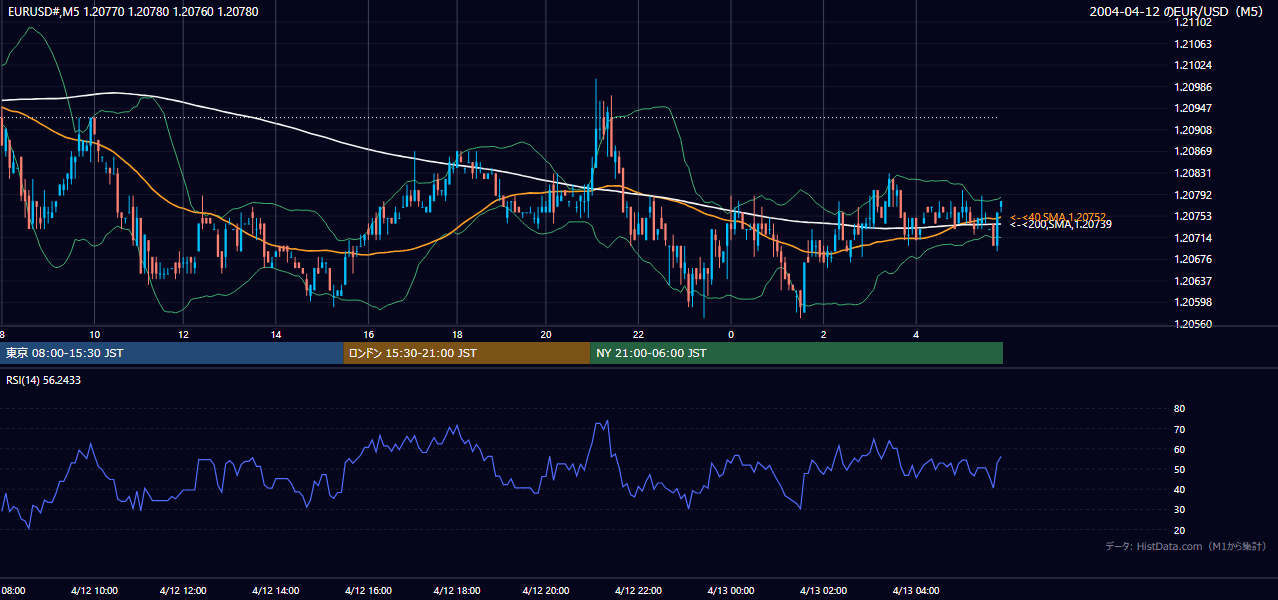Click the hour 22 label on price chart axis
Image resolution: width=1278 pixels, height=600 pixels.
(638, 334)
